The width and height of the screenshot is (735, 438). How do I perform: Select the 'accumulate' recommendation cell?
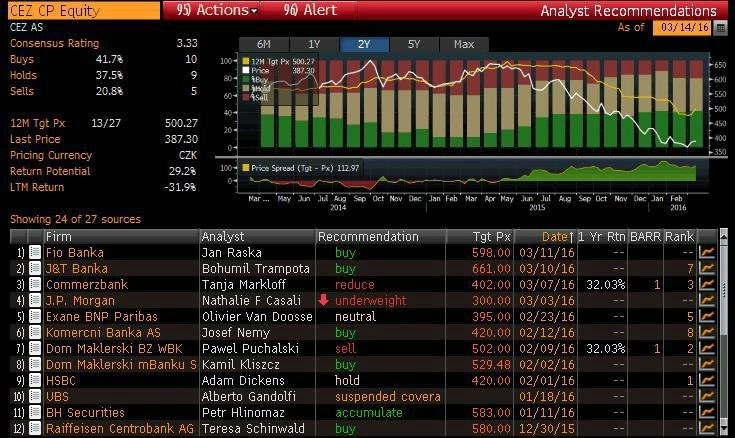[369, 412]
